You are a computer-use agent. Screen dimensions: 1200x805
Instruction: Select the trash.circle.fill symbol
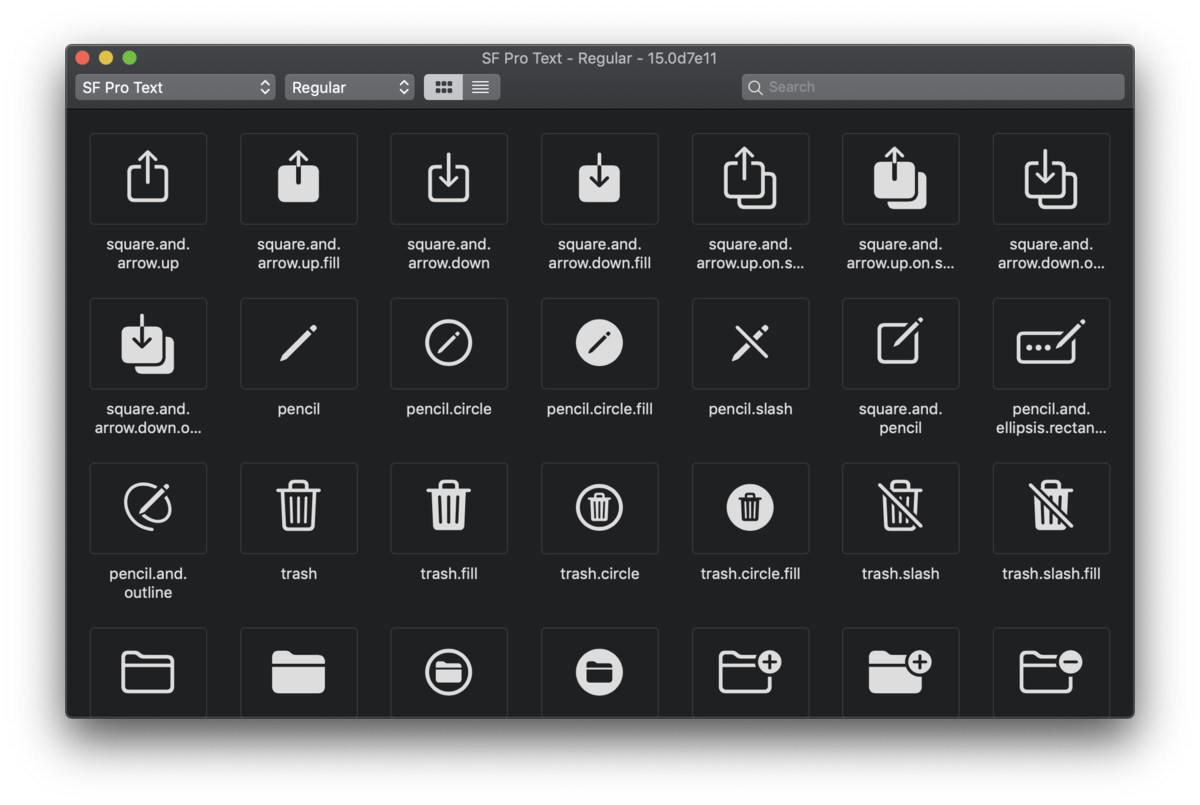coord(750,508)
